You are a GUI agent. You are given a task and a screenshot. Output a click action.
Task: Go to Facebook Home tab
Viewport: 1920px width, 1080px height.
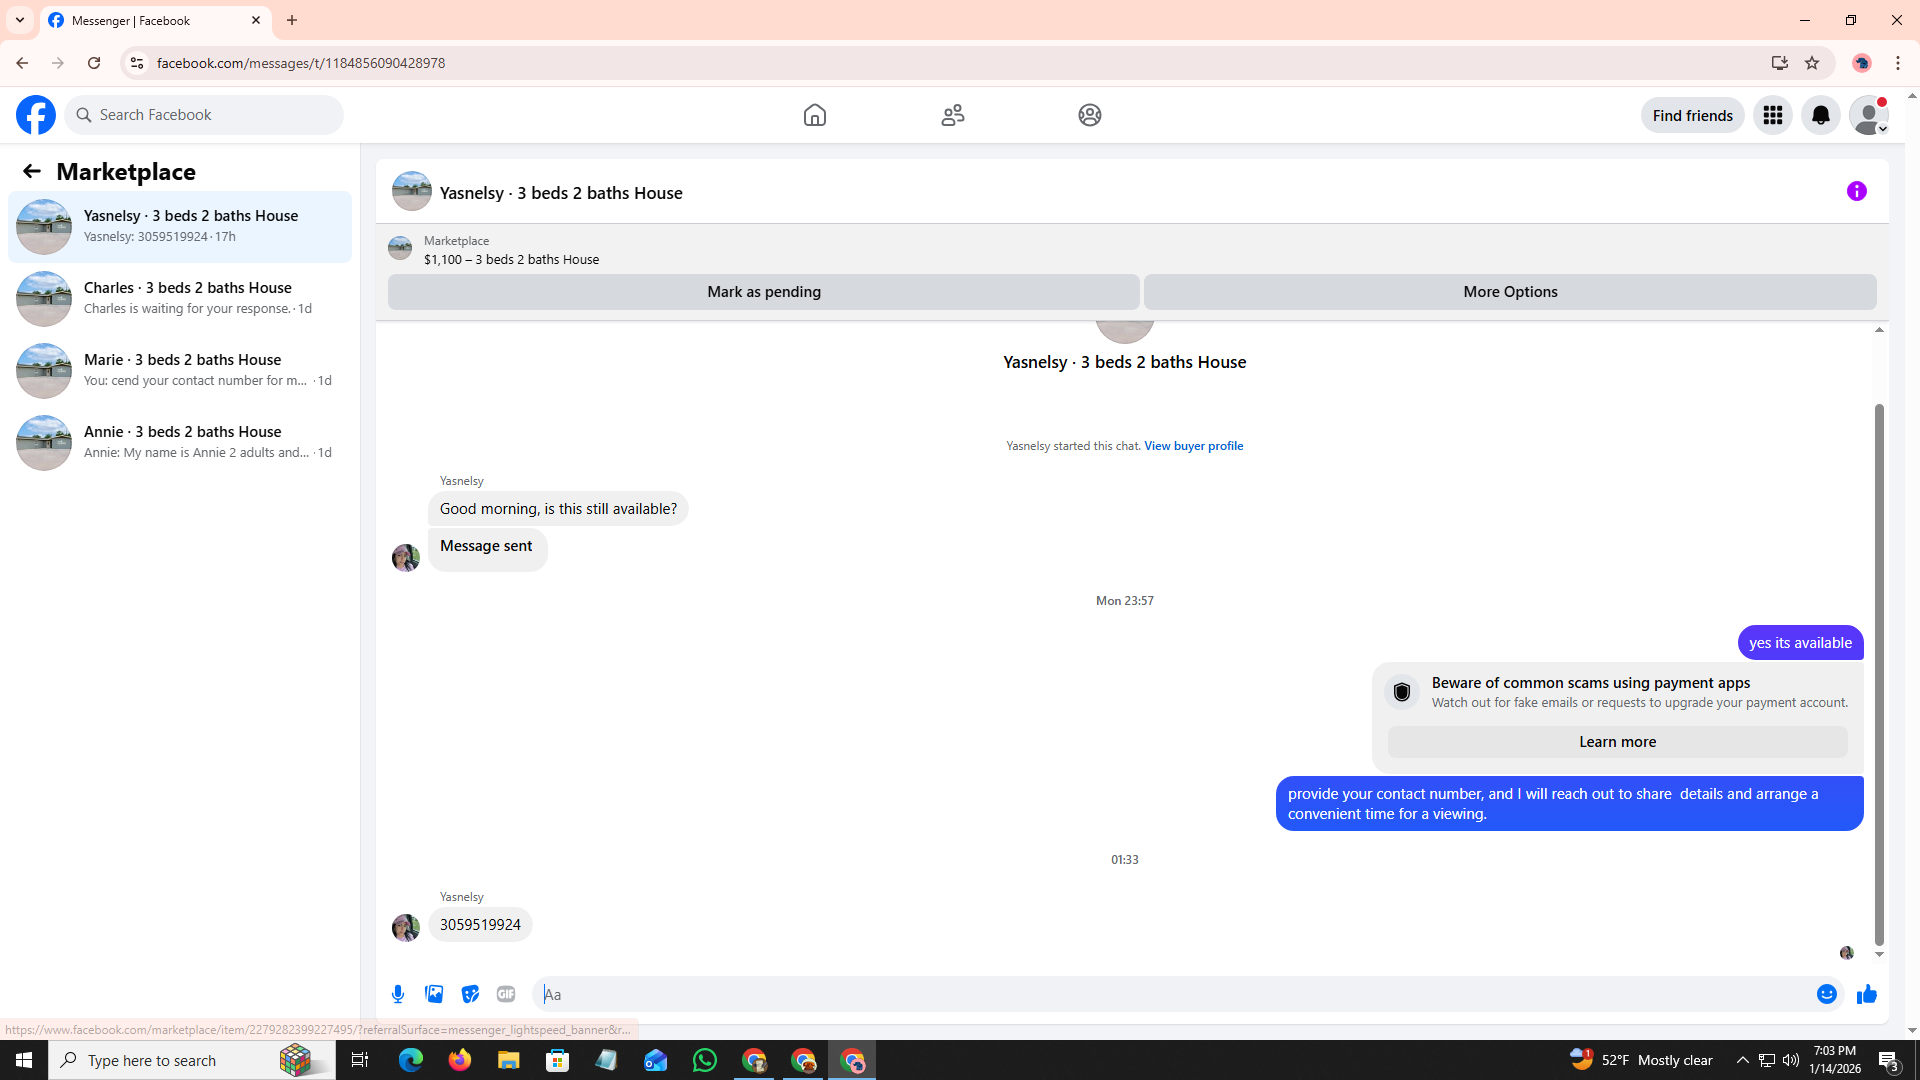pos(814,115)
